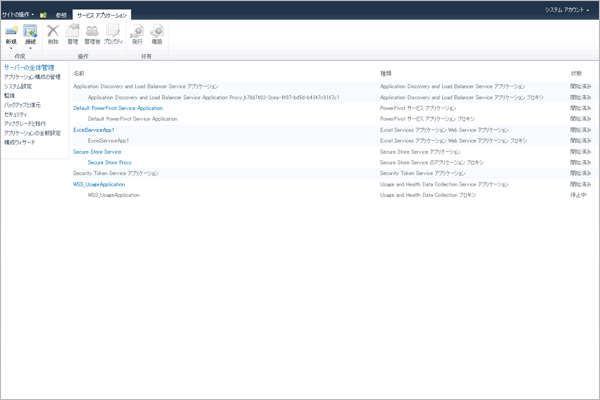This screenshot has width=600, height=400.
Task: Click the プロパティ (Properties) ribbon icon
Action: click(113, 32)
